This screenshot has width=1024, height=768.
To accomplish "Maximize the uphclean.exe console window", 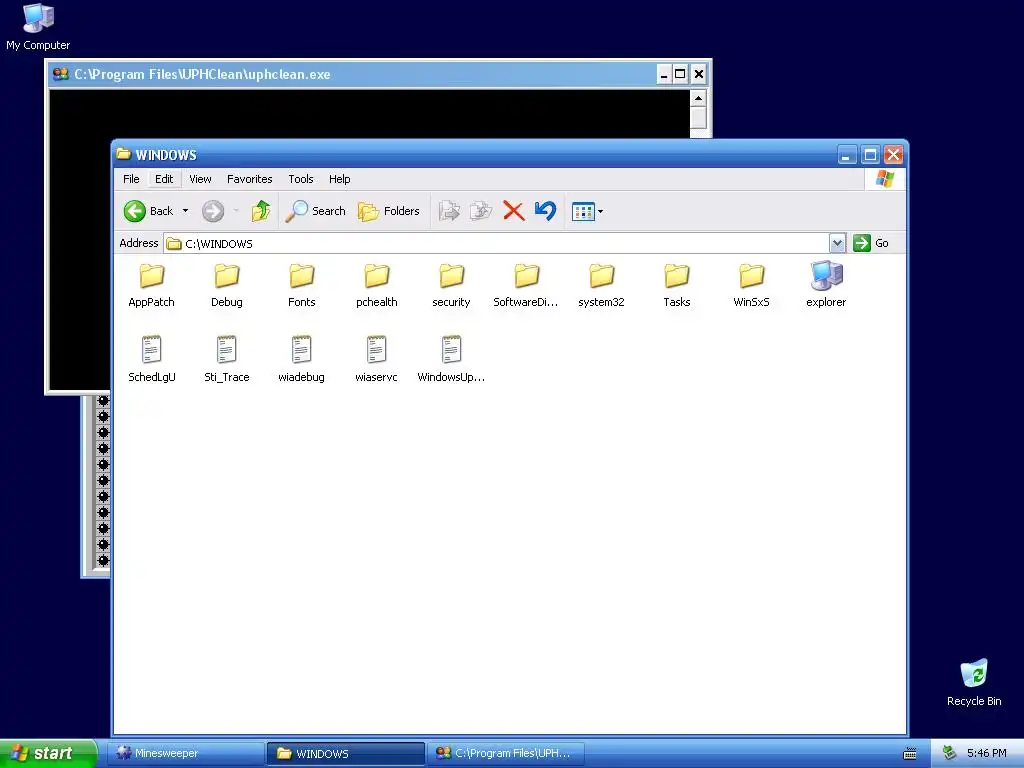I will 680,74.
